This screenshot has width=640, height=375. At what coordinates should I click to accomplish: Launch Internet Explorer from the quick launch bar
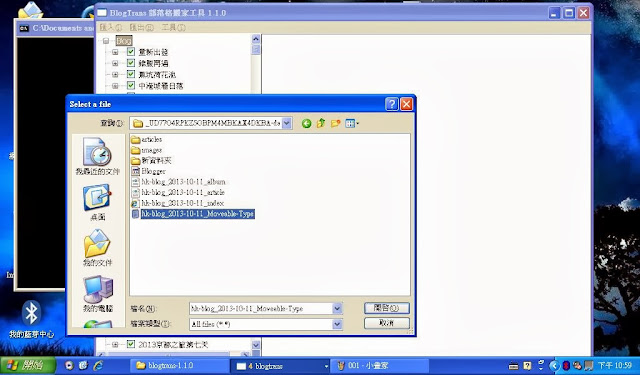click(x=98, y=365)
